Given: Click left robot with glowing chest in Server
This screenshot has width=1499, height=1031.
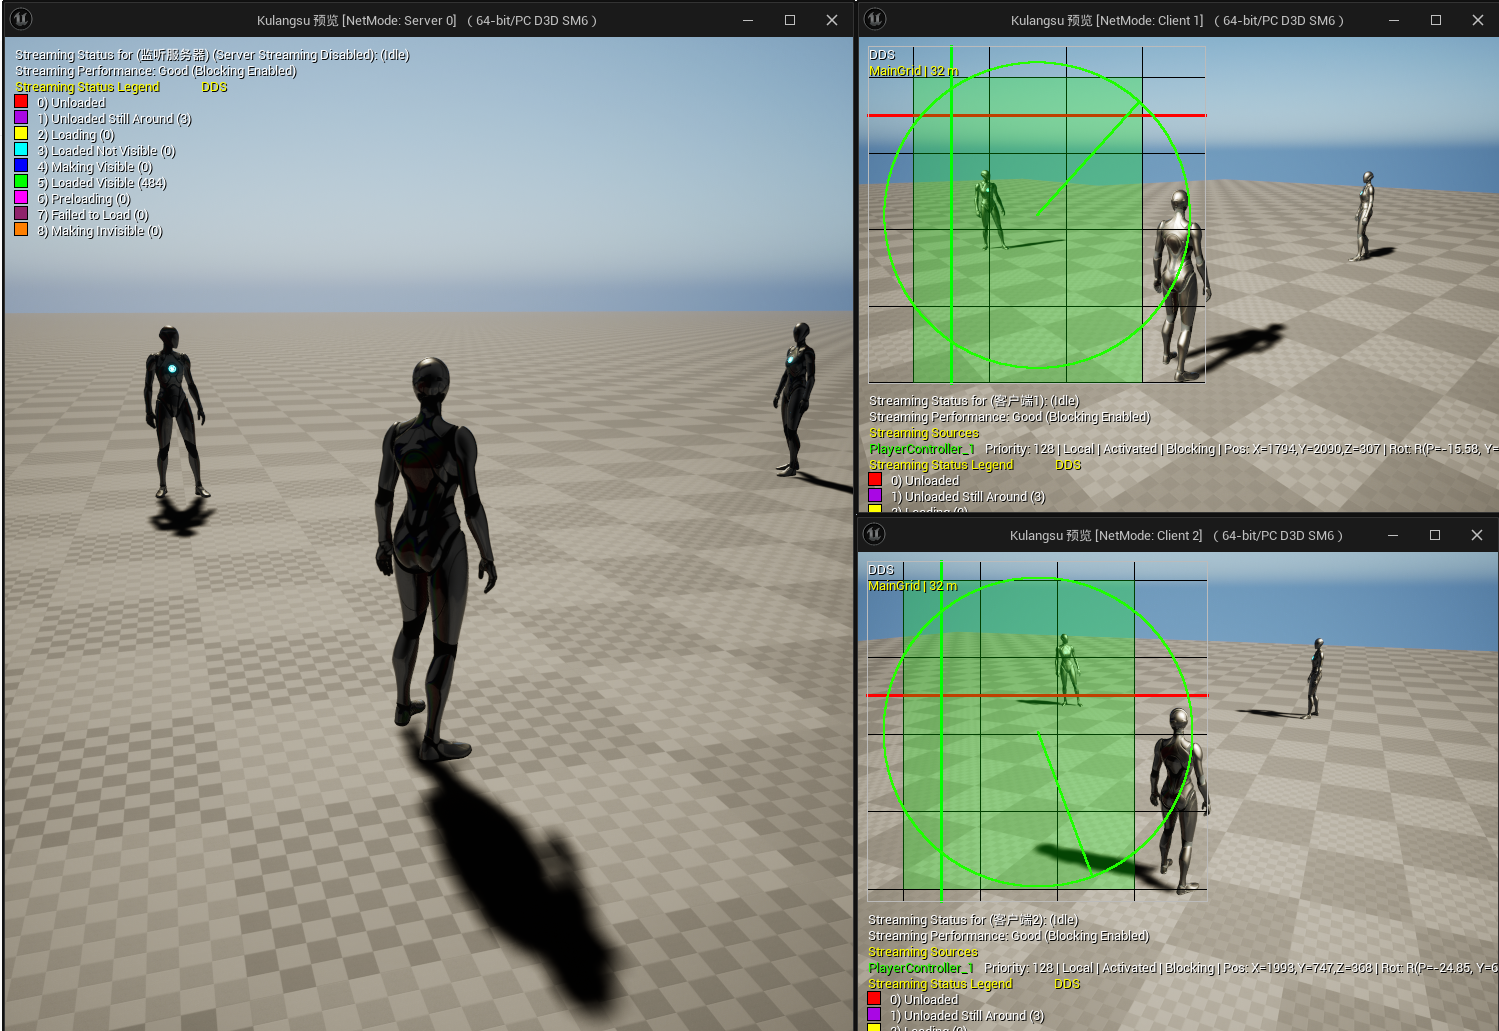Looking at the screenshot, I should point(174,412).
